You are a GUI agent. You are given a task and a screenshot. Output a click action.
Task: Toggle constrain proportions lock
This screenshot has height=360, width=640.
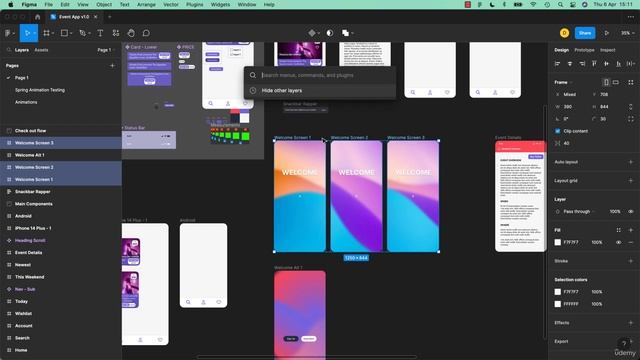631,107
